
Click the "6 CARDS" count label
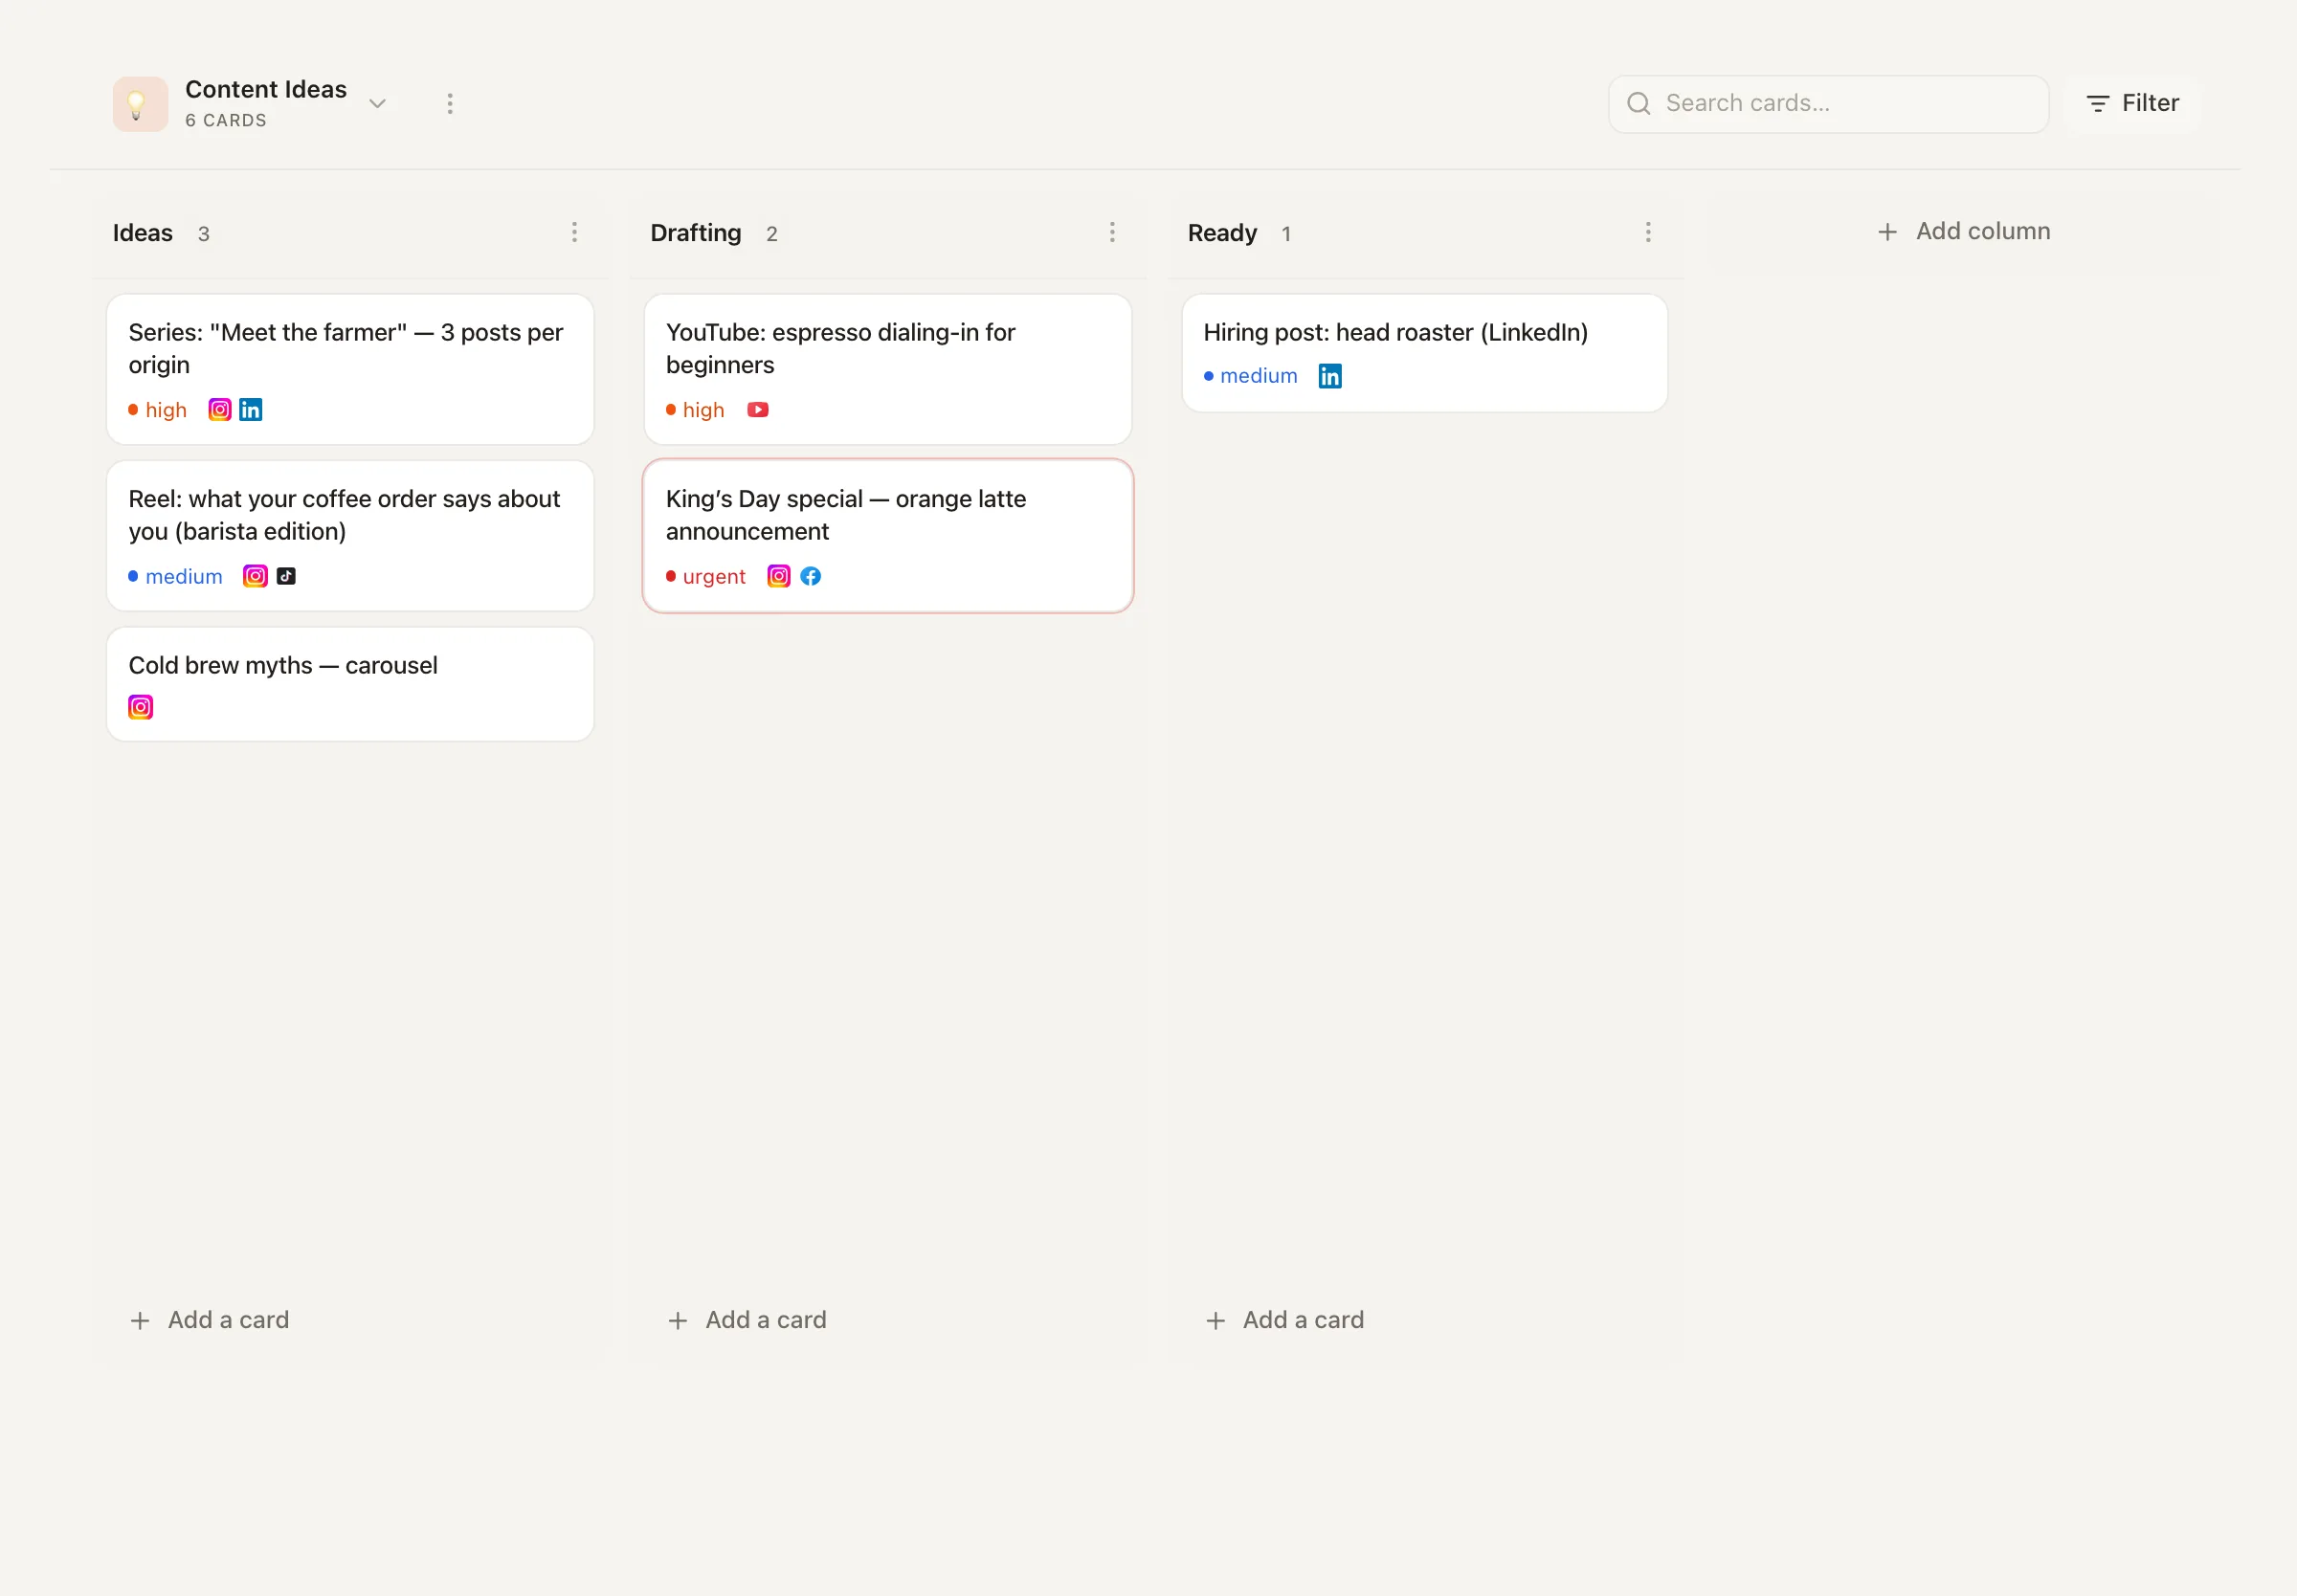(226, 121)
